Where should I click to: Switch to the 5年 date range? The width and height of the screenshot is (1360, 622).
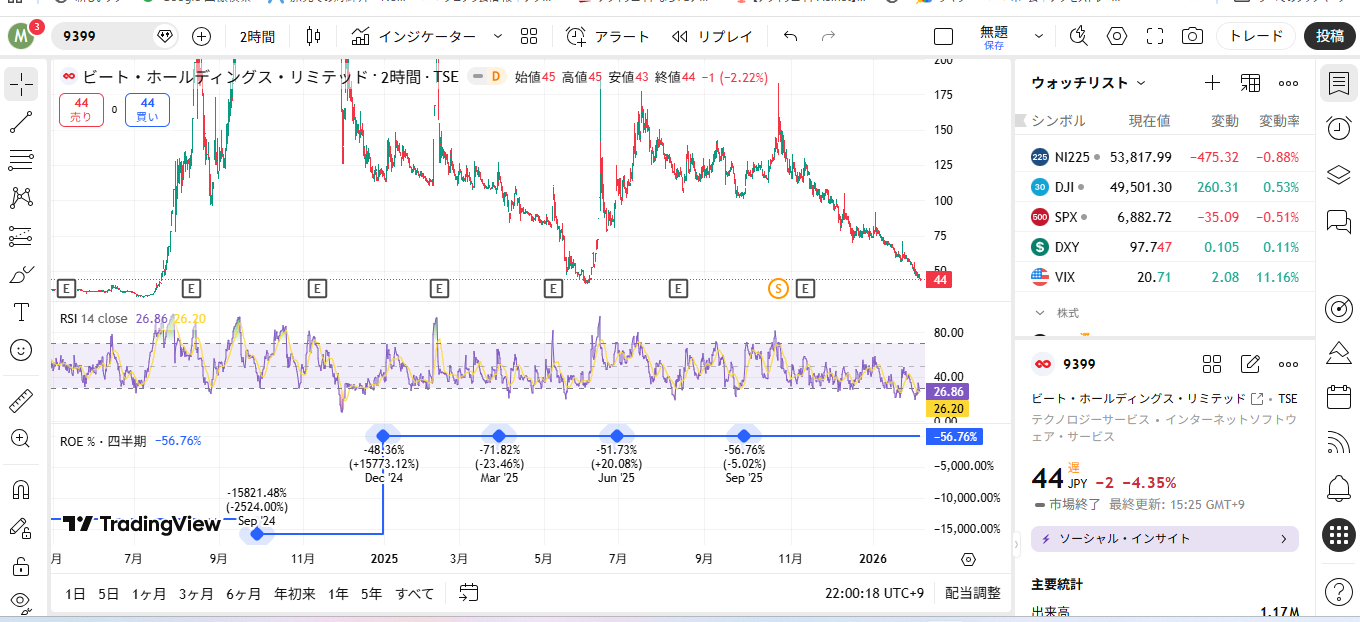click(371, 593)
